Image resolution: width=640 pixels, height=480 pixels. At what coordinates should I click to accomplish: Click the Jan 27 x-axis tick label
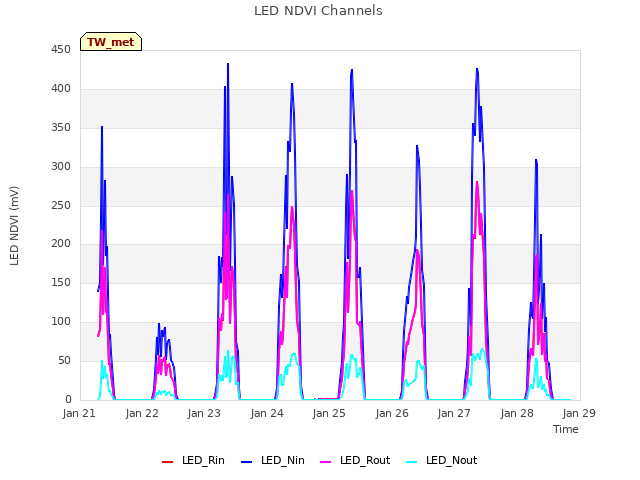click(454, 413)
